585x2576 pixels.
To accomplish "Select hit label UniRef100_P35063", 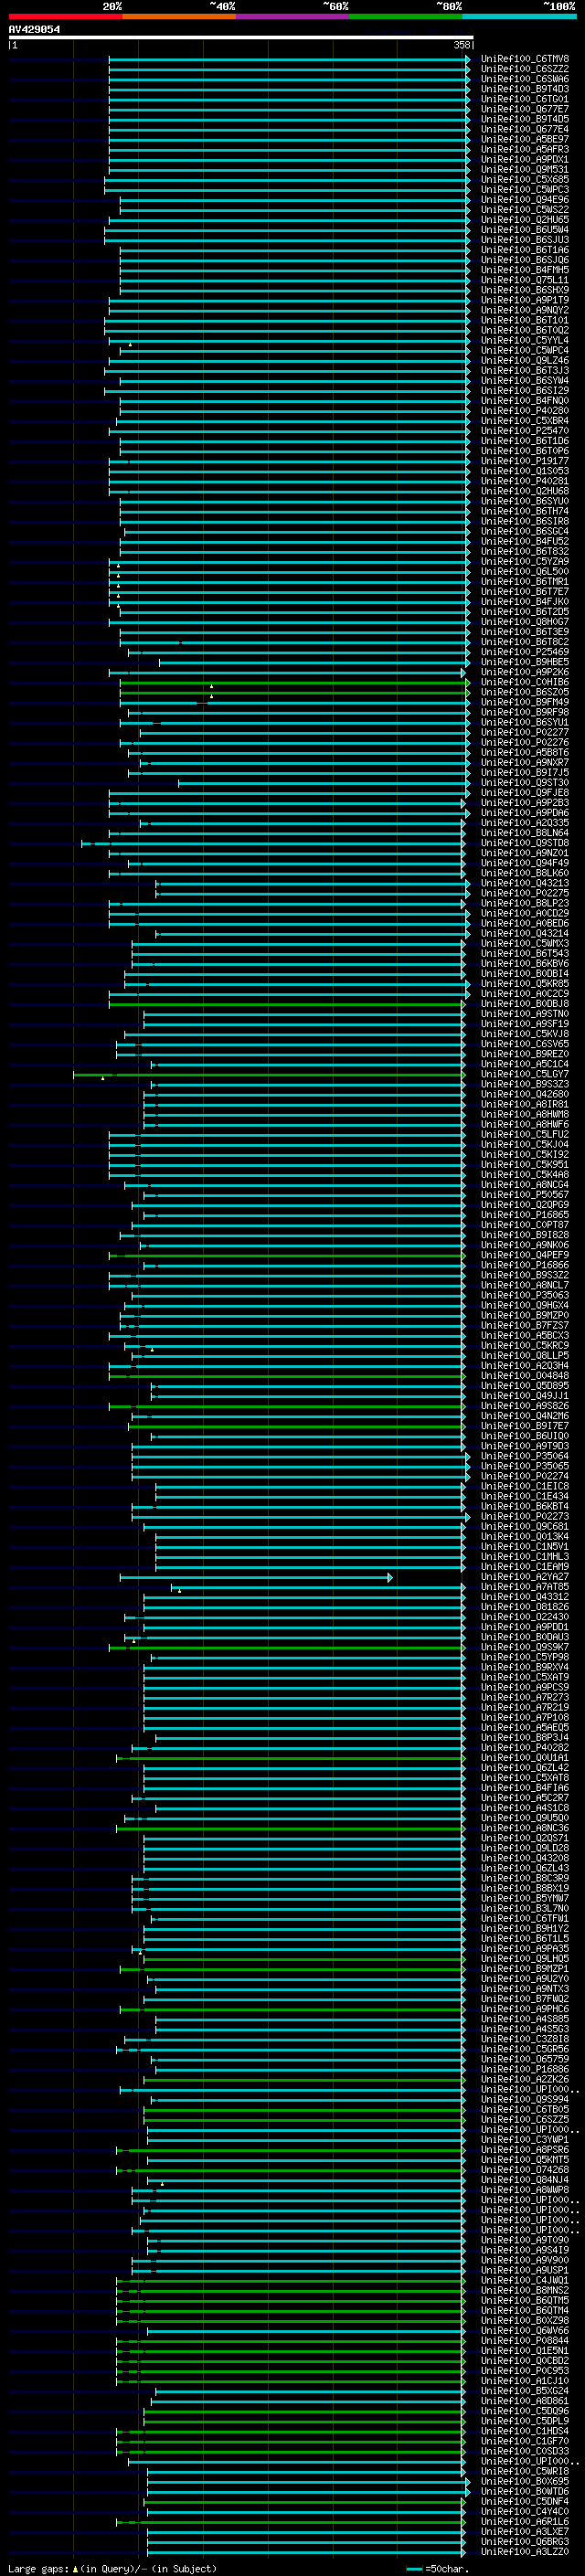I will point(525,1295).
